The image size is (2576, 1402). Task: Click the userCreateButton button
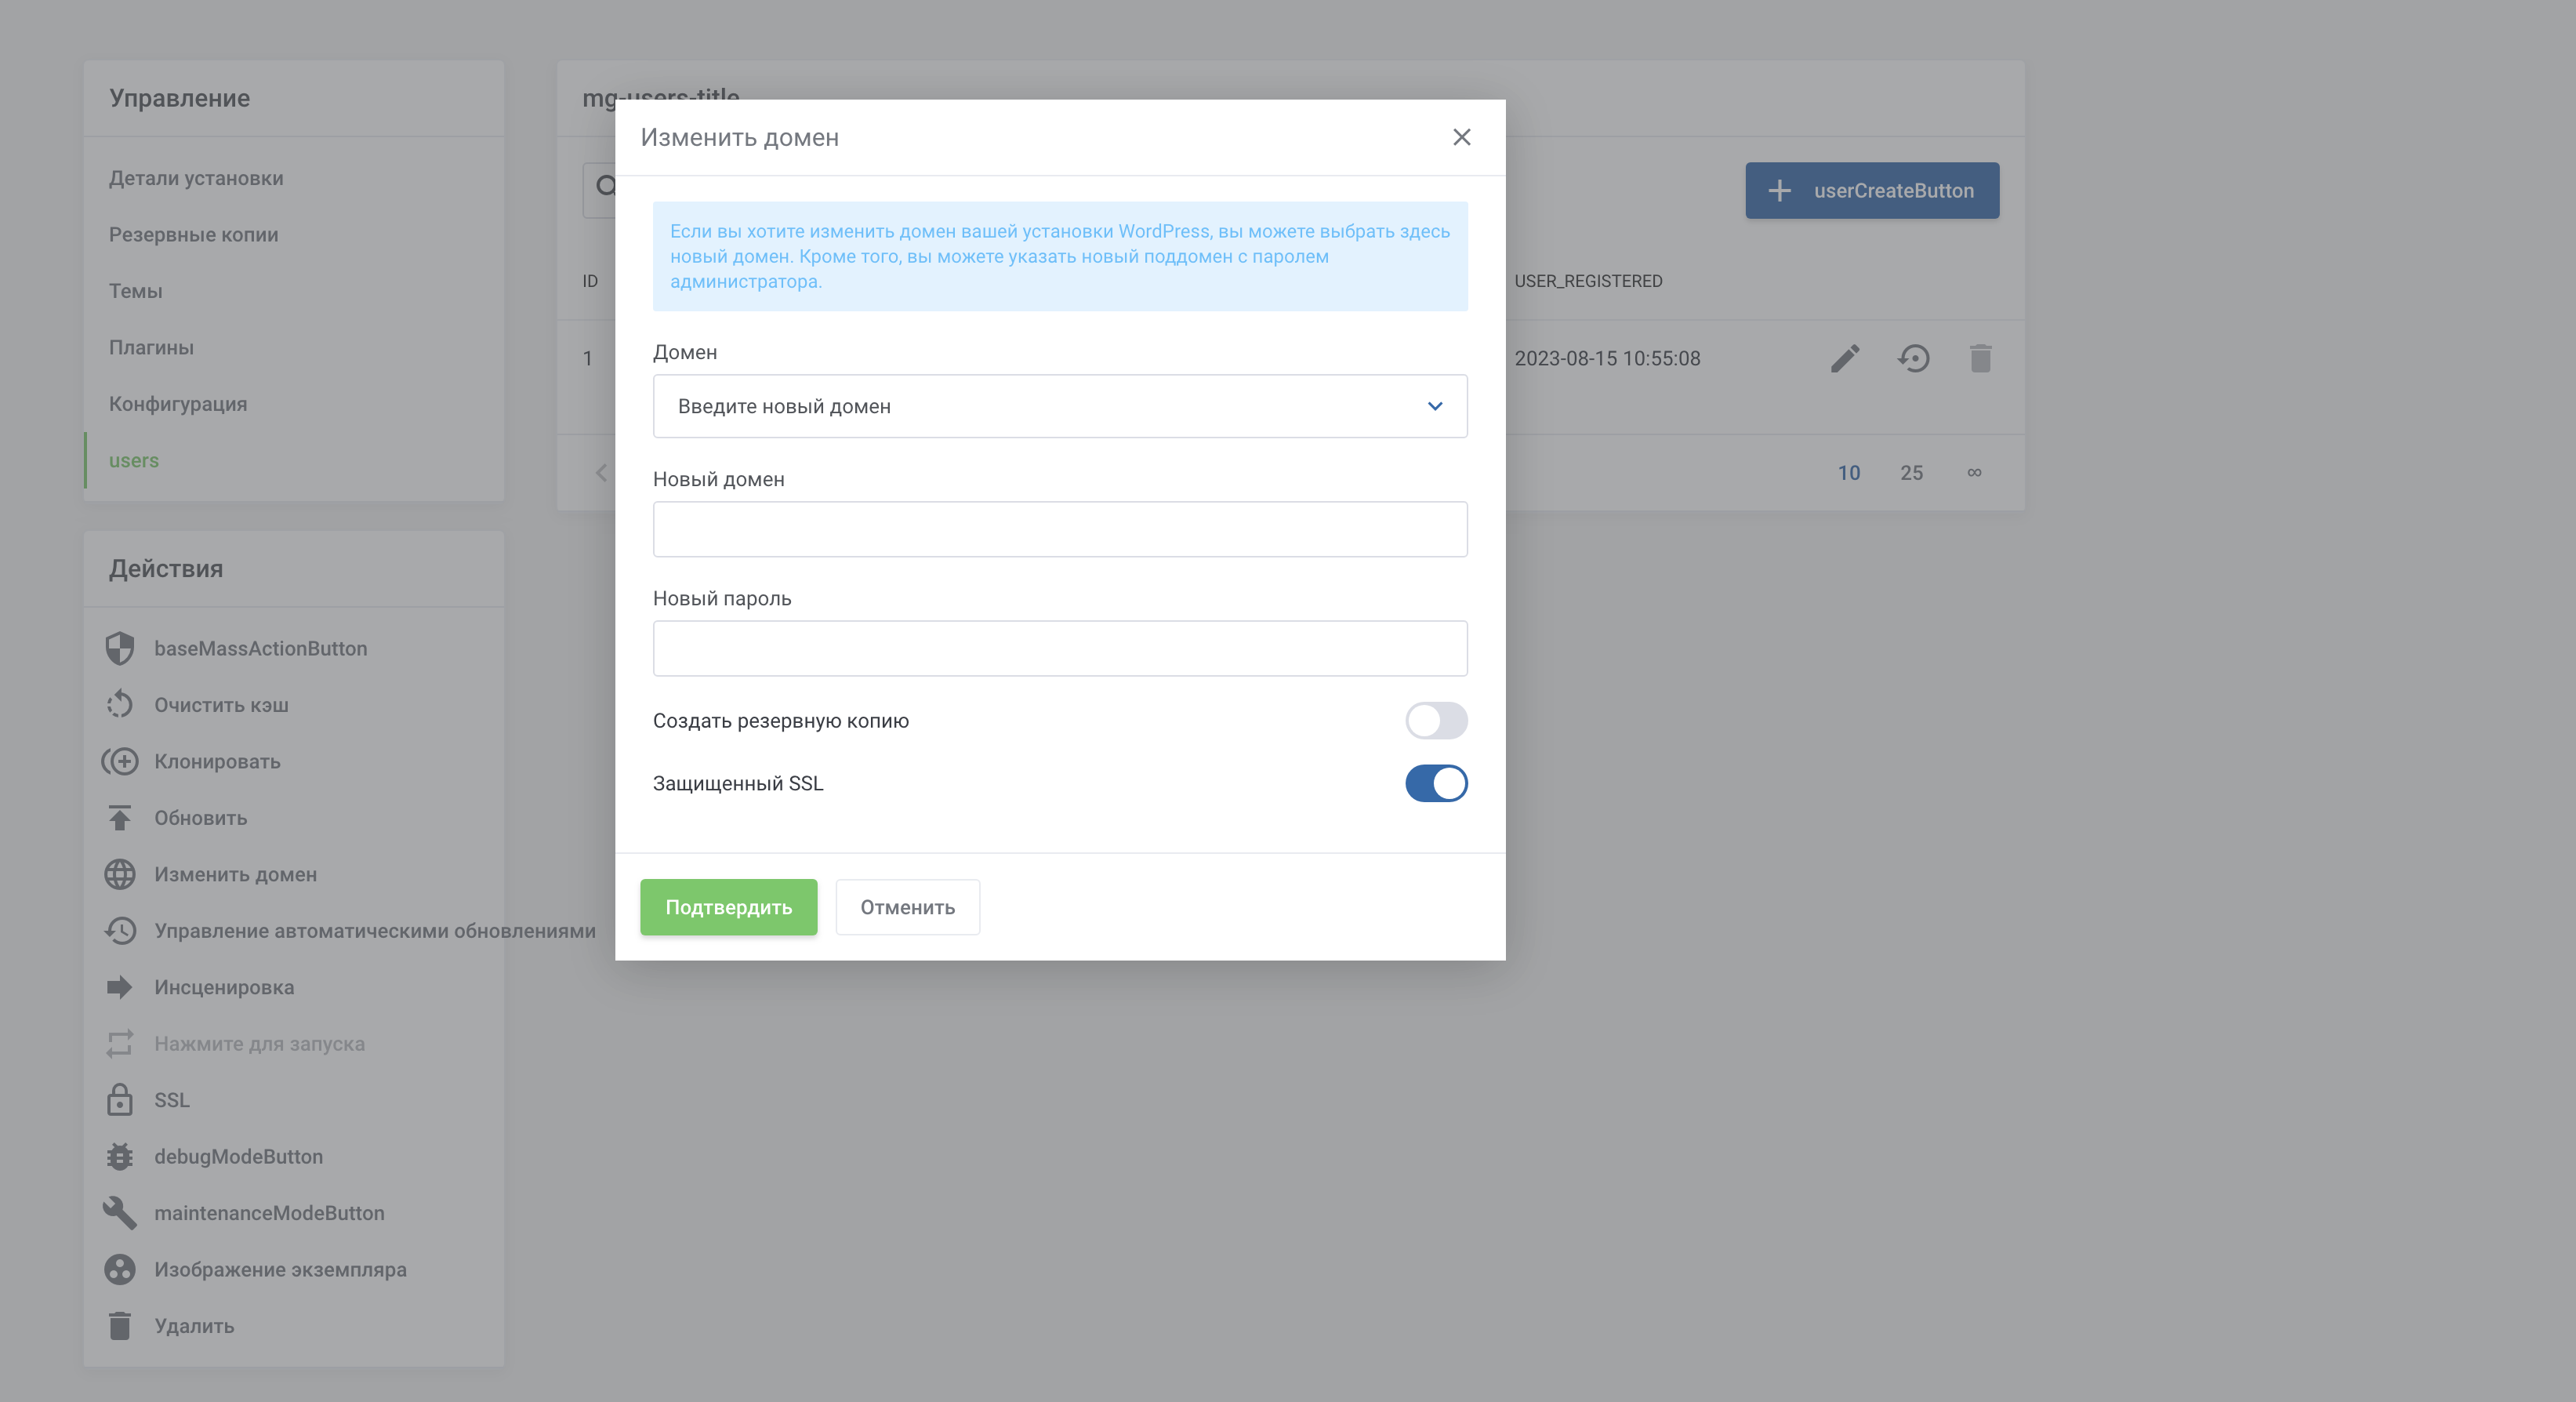coord(1872,190)
